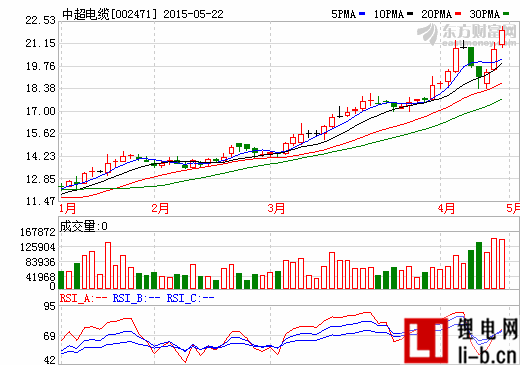Click the 5PMA blue legend swatch
This screenshot has width=520, height=365.
pyautogui.click(x=362, y=14)
